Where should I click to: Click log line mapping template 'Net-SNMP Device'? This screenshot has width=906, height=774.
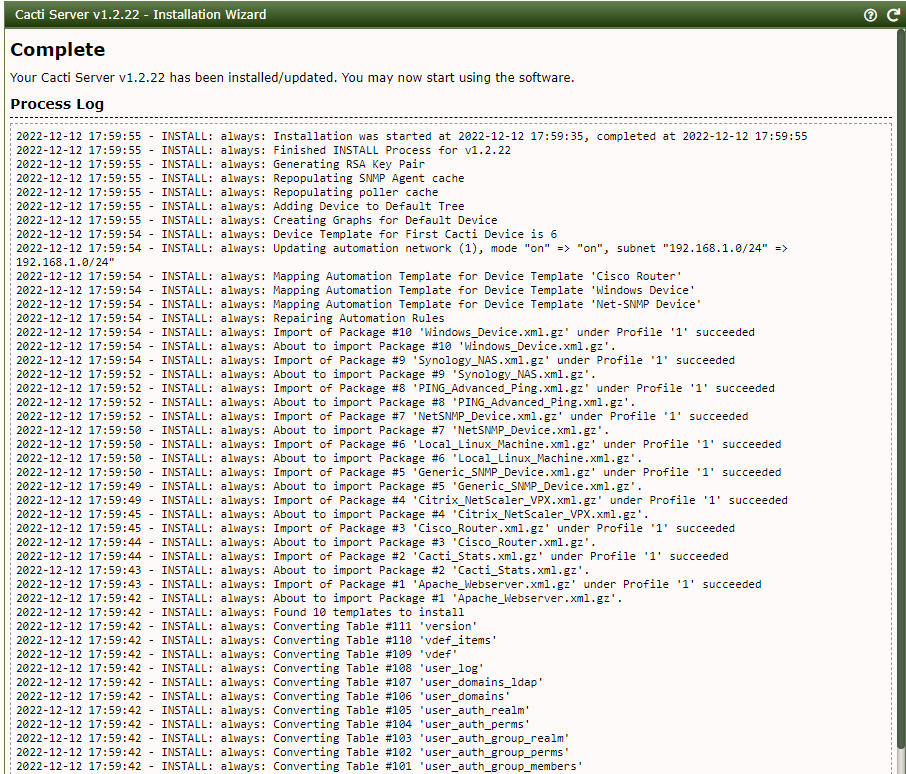[x=359, y=304]
